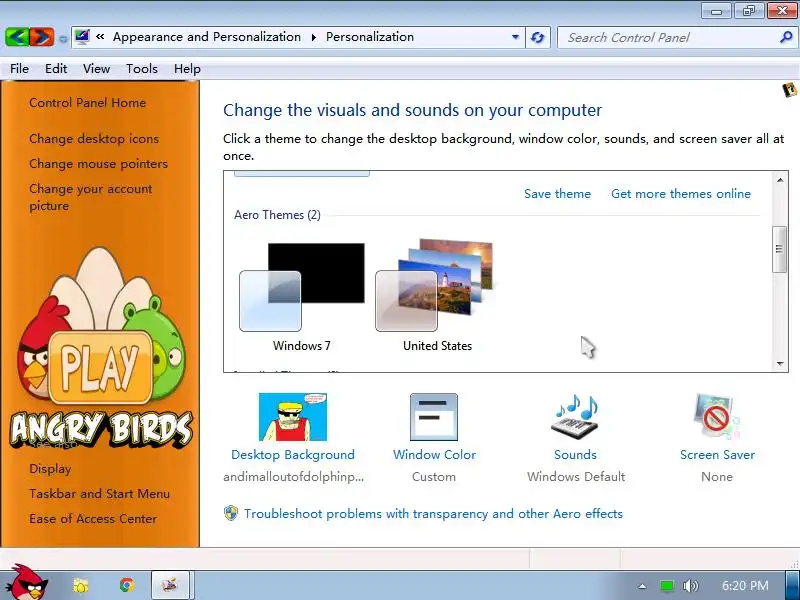Open Ease of Access Center
800x600 pixels.
click(93, 518)
